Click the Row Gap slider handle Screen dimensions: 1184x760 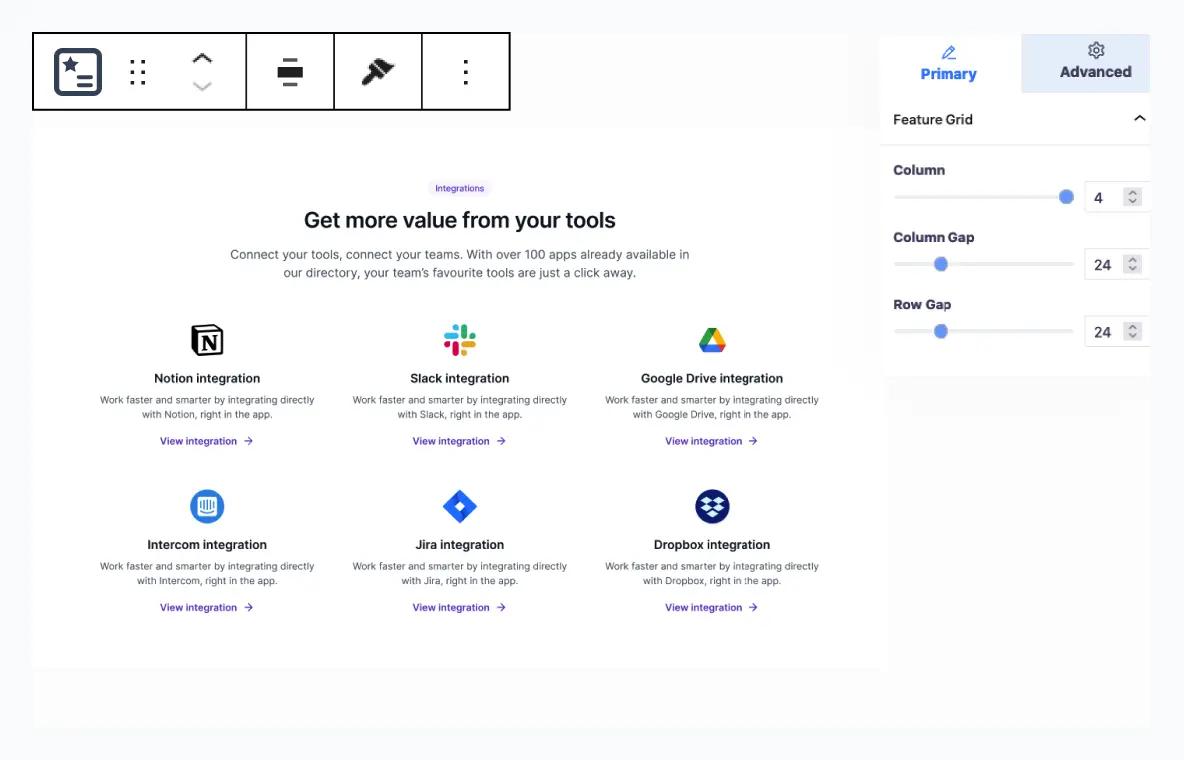coord(940,331)
